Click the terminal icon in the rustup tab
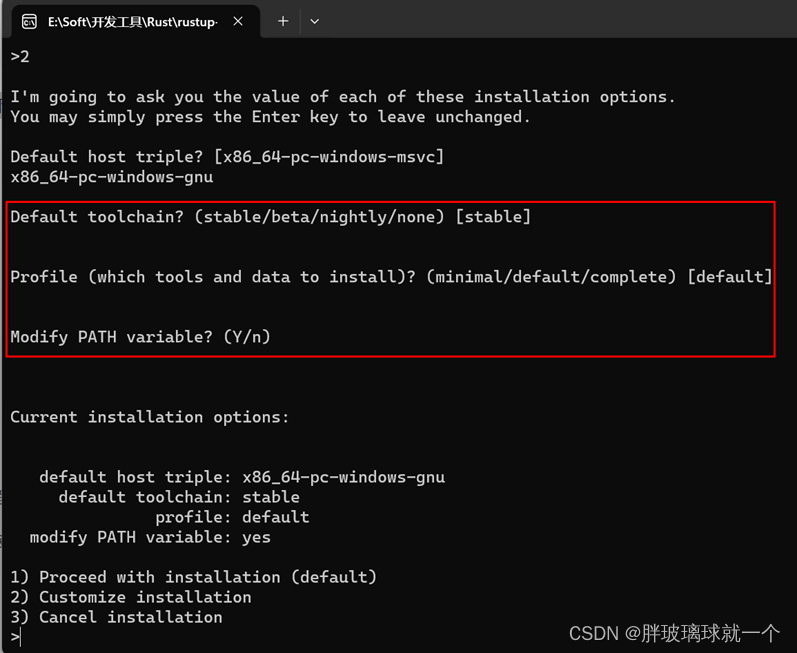 pyautogui.click(x=29, y=21)
